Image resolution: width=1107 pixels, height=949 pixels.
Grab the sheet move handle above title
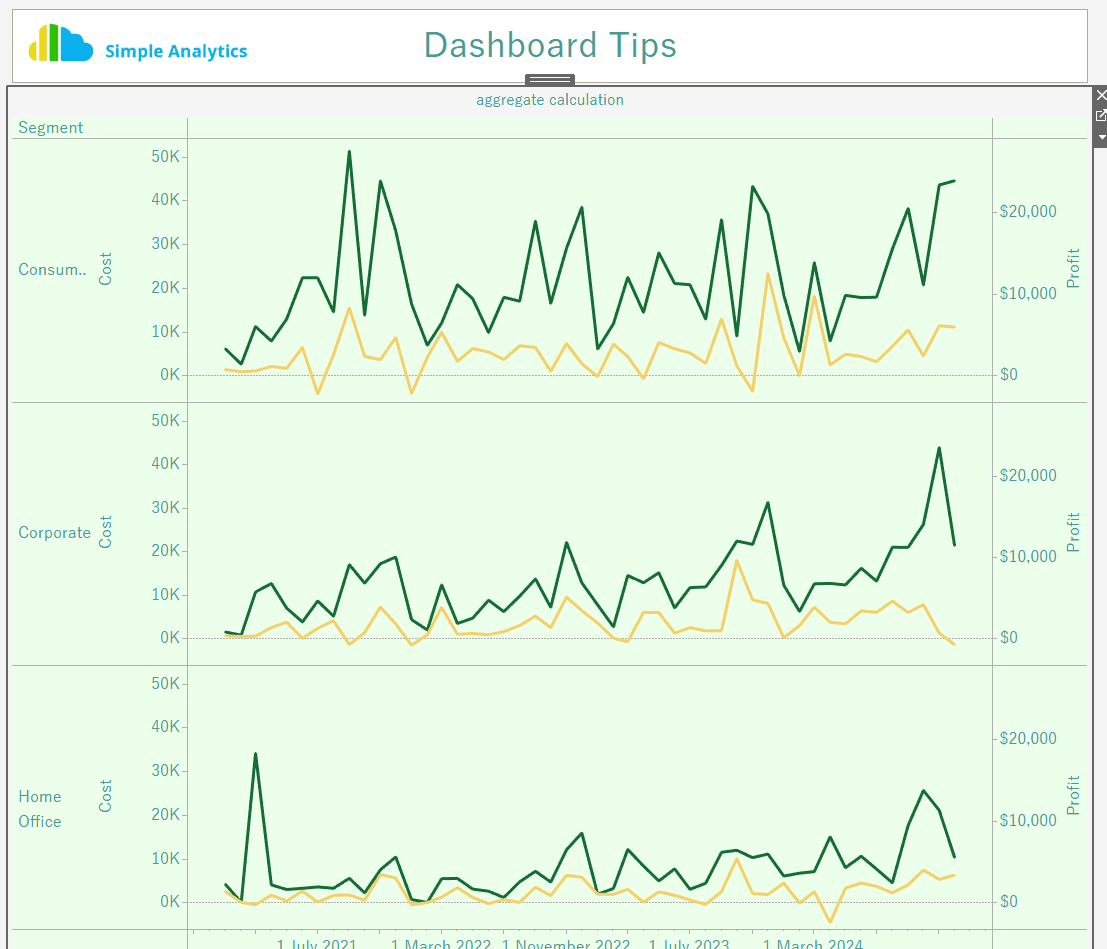coord(550,80)
